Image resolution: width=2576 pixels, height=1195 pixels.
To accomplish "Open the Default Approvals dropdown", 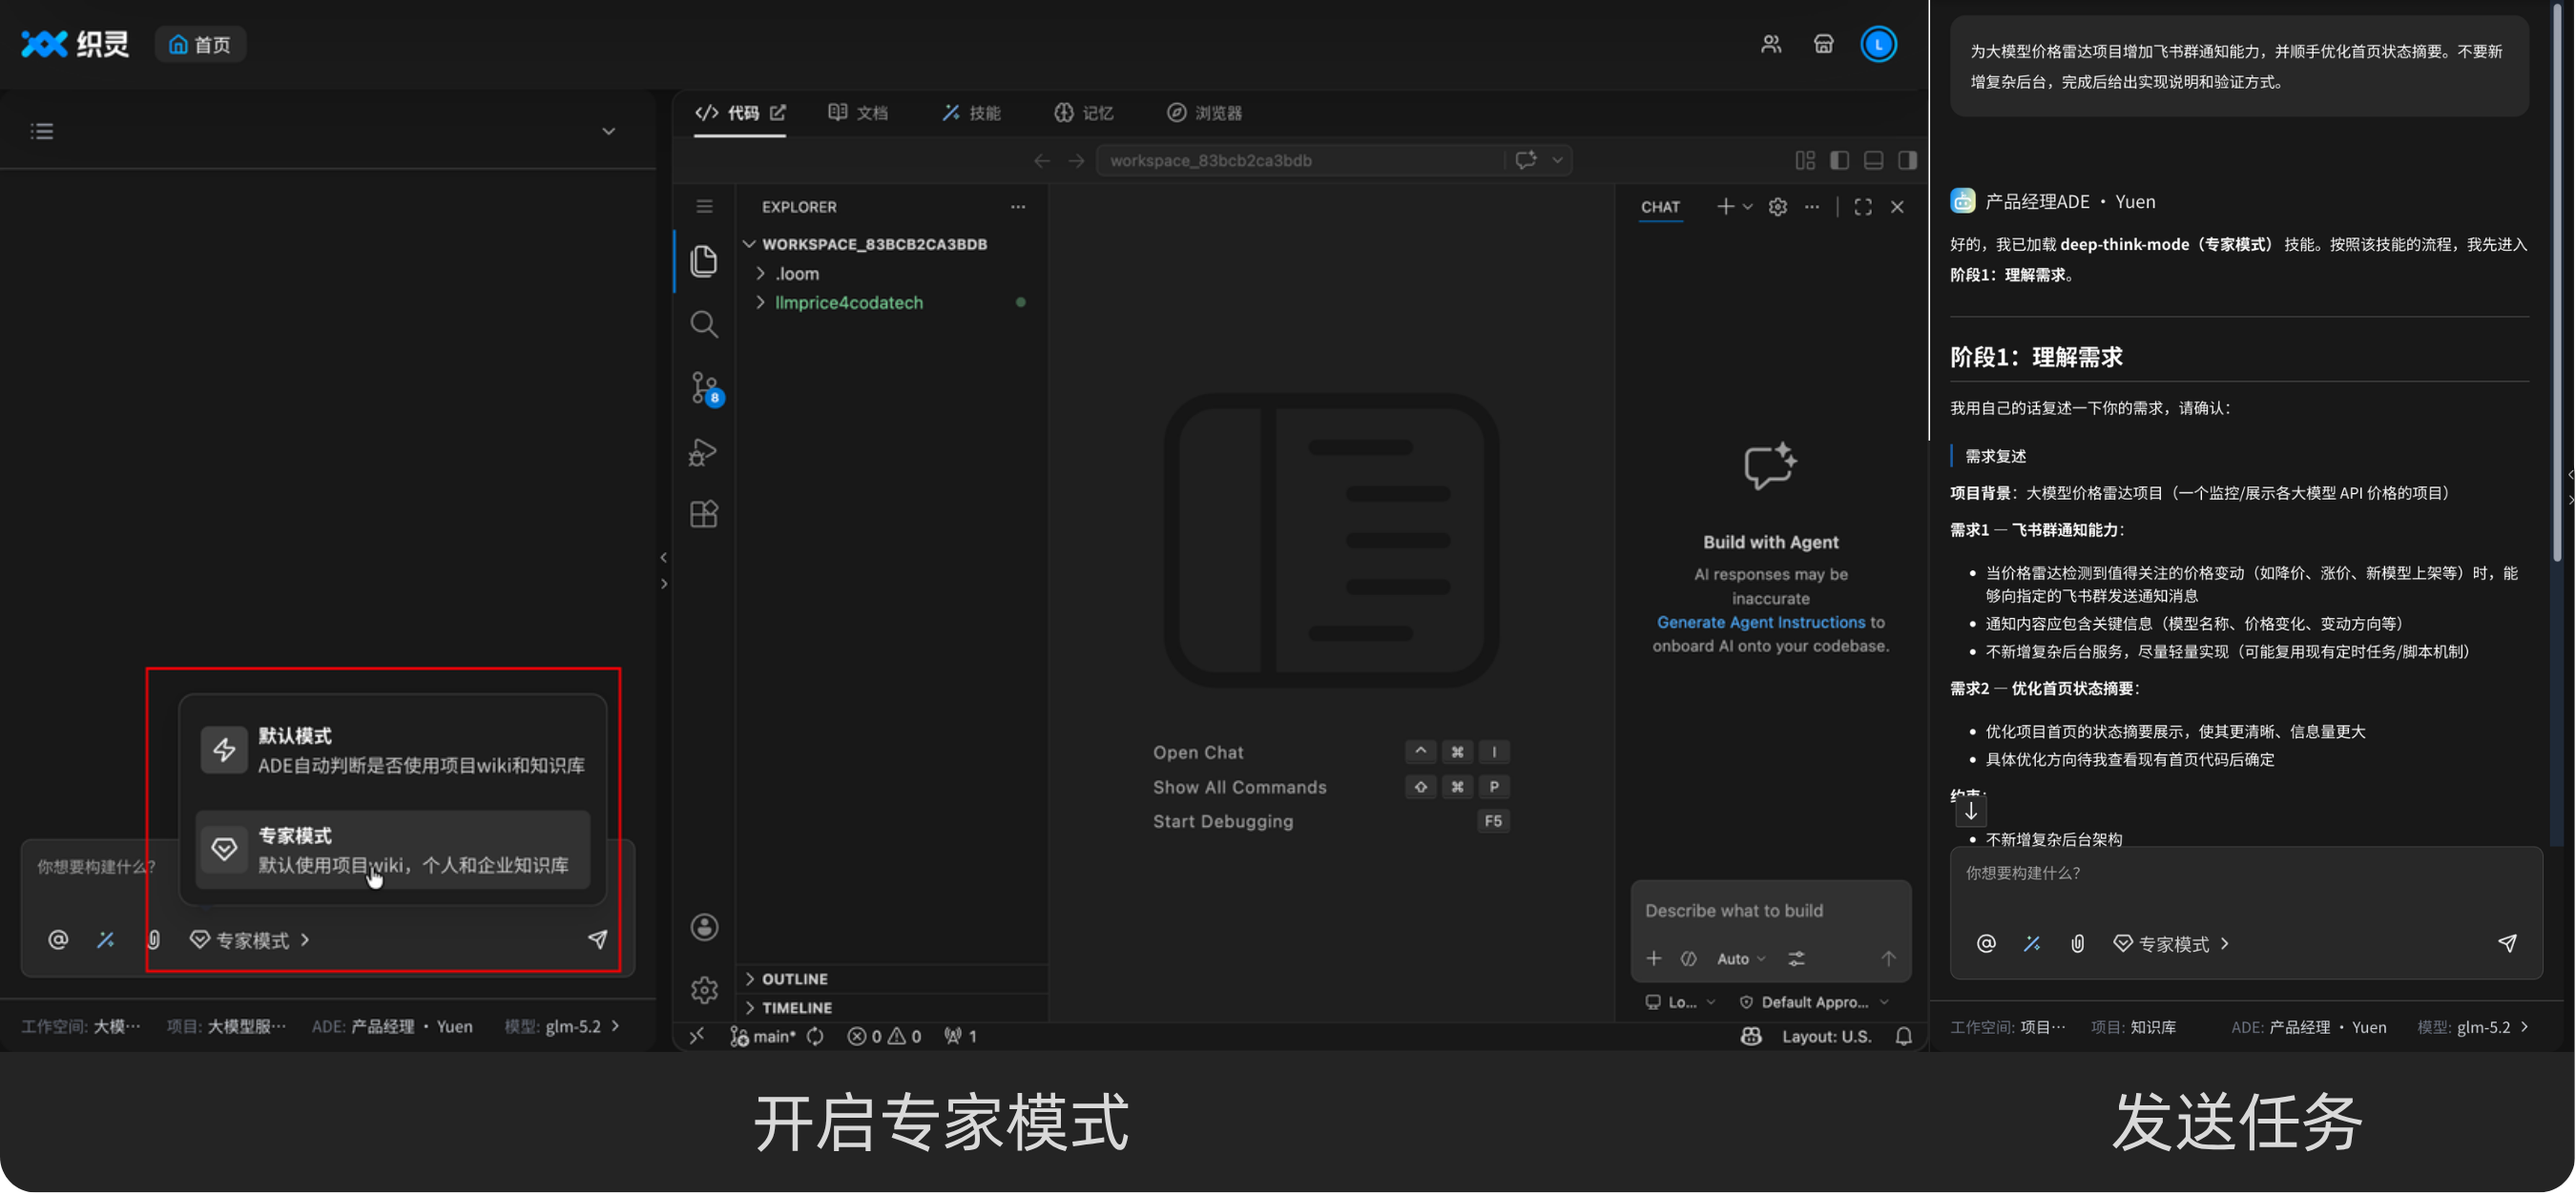I will tap(1814, 1002).
